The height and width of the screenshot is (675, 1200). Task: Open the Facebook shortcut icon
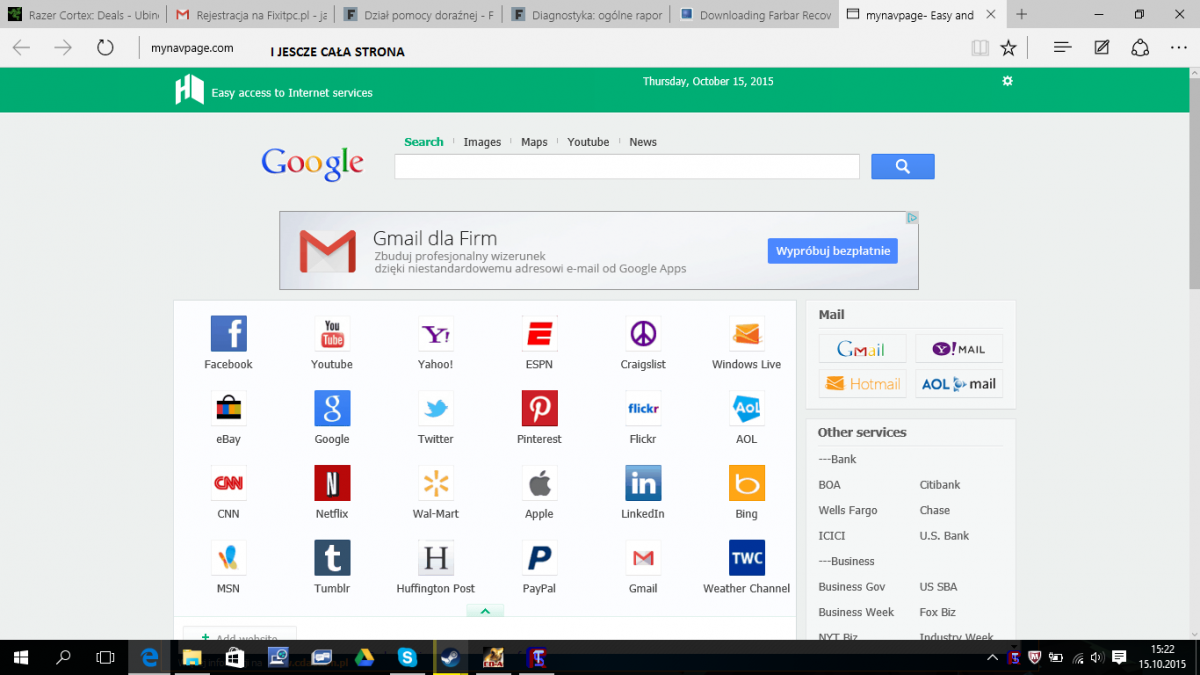[x=228, y=333]
